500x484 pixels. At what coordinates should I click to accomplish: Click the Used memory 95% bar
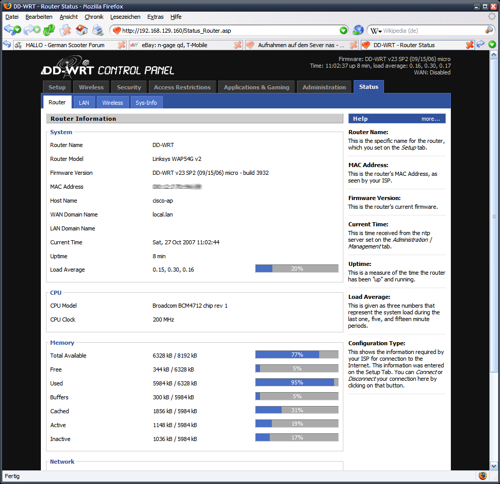click(297, 382)
